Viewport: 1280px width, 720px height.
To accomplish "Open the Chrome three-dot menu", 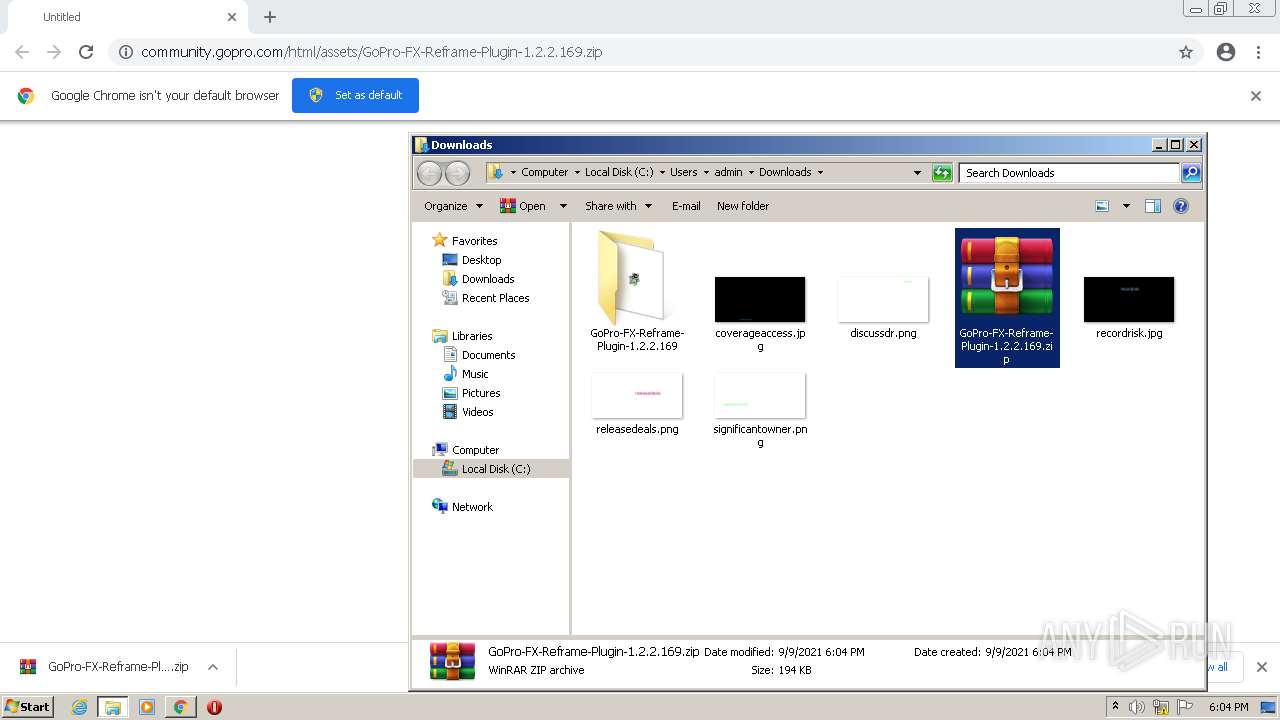I will point(1259,52).
